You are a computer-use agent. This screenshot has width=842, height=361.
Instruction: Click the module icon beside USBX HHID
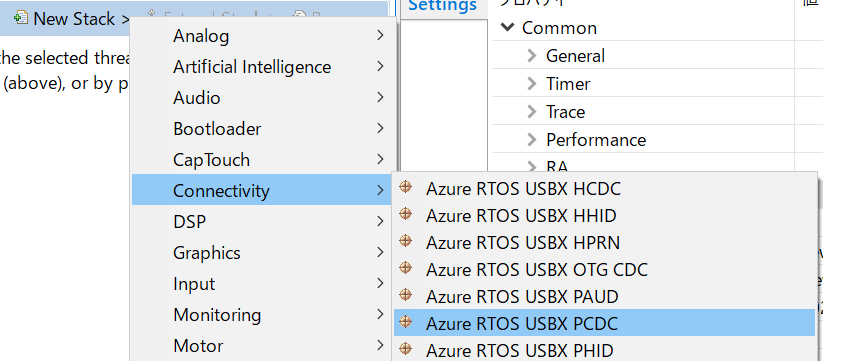click(x=405, y=214)
